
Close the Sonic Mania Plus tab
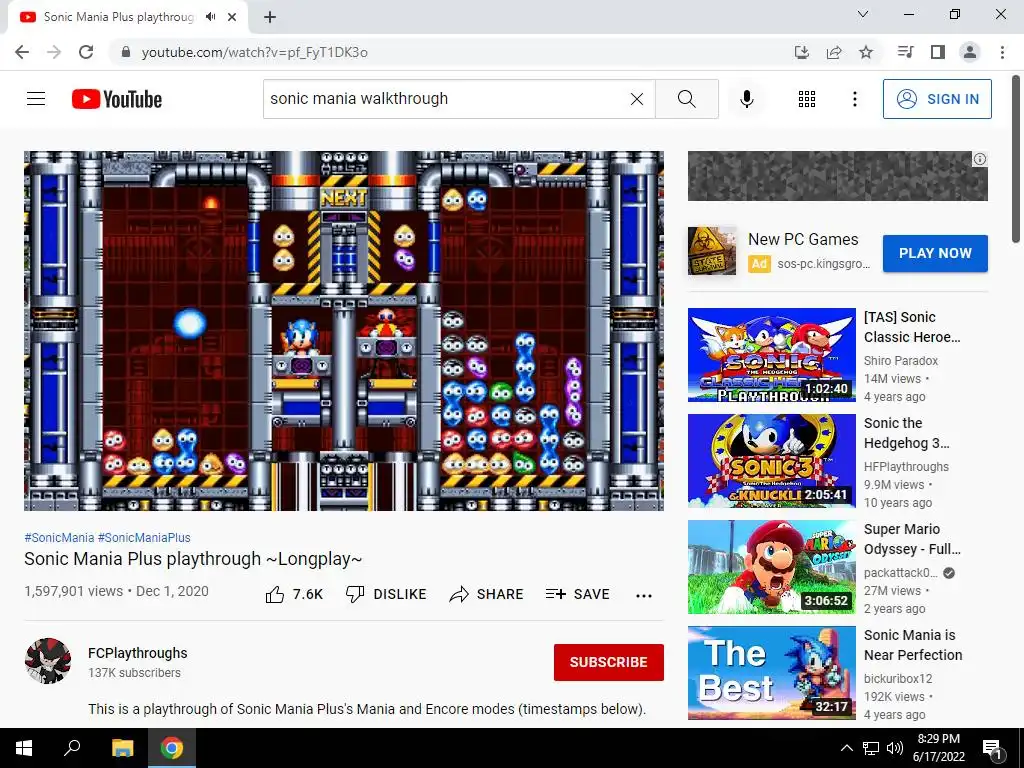tap(232, 17)
